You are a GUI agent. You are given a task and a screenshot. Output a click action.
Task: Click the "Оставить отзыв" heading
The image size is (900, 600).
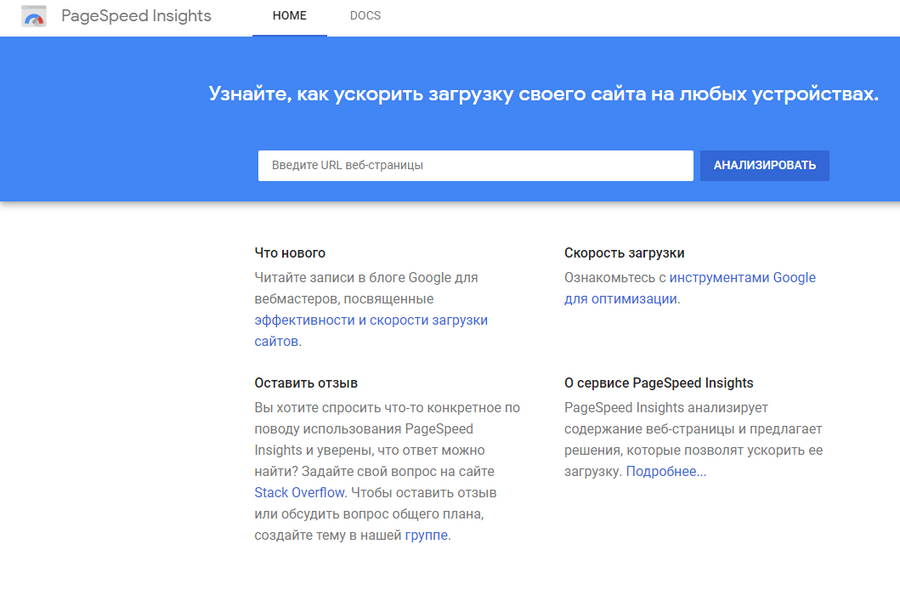tap(306, 383)
